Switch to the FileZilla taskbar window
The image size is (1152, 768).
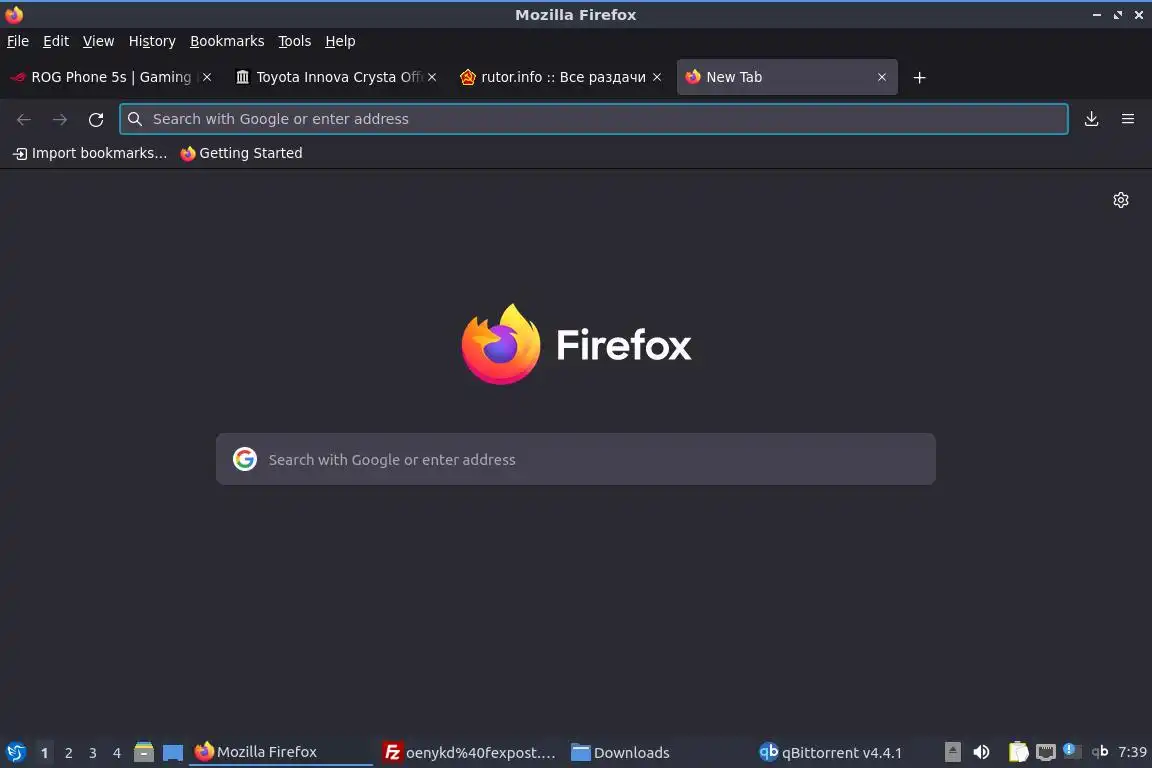(x=469, y=752)
